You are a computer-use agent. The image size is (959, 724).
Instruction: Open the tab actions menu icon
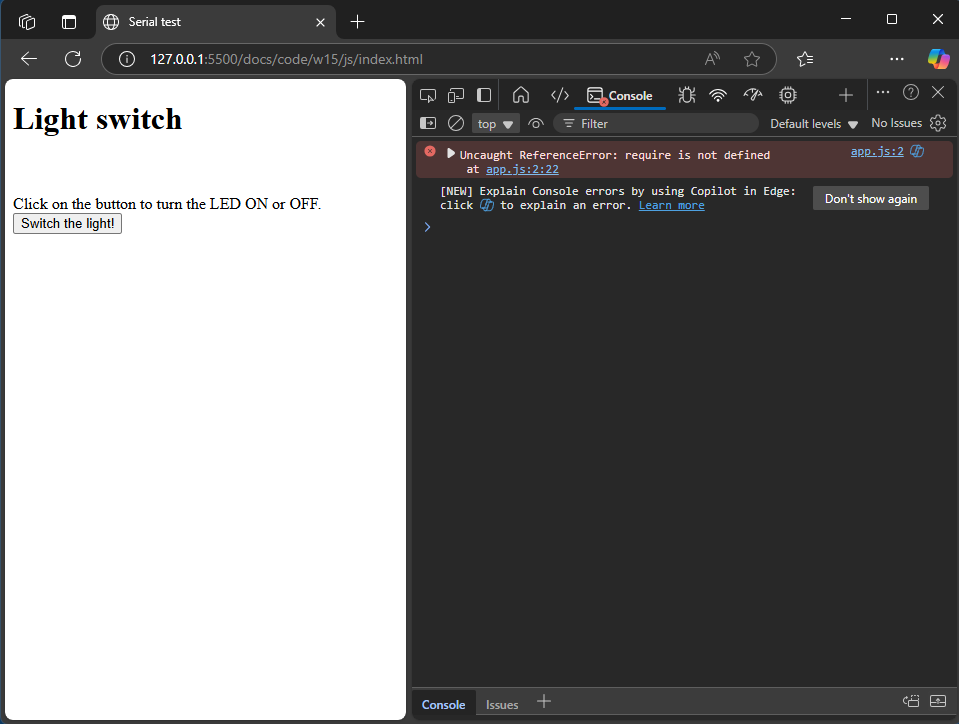point(69,22)
